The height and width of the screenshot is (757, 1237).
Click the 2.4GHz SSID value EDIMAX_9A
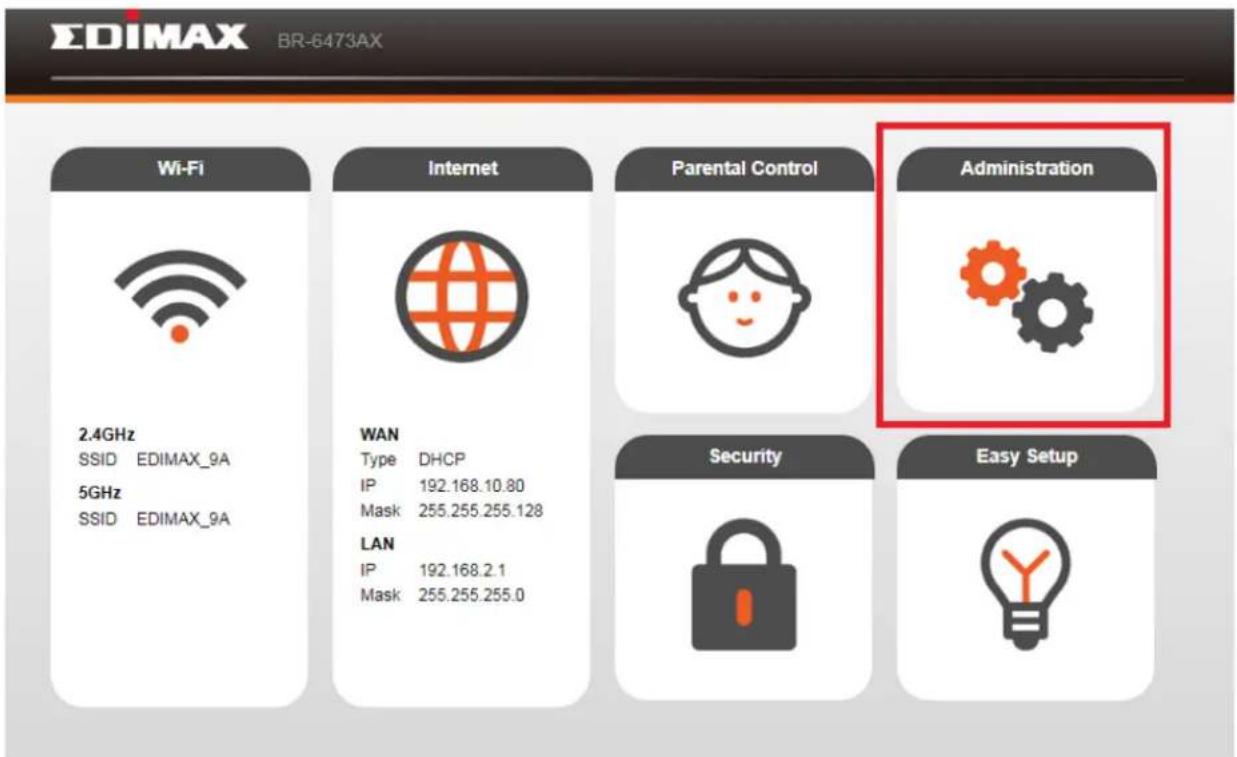coord(184,460)
